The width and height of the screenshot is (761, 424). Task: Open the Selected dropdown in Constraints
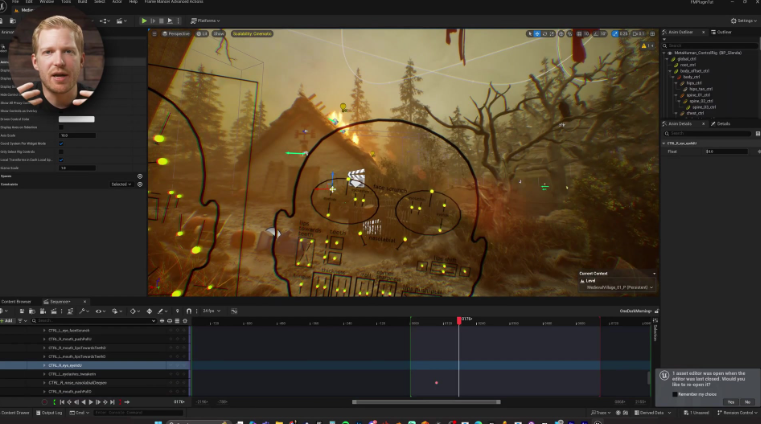121,184
